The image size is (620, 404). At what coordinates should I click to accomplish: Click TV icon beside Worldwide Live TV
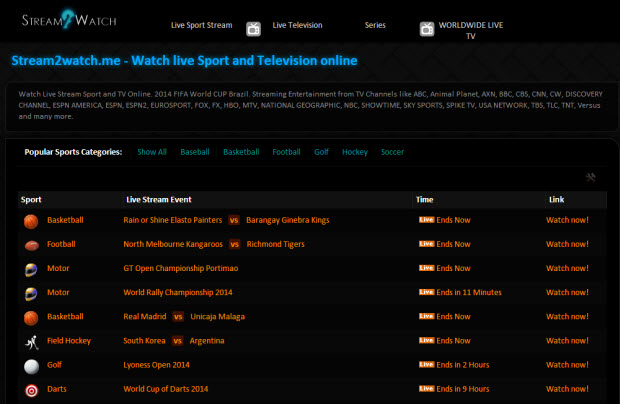pyautogui.click(x=427, y=29)
